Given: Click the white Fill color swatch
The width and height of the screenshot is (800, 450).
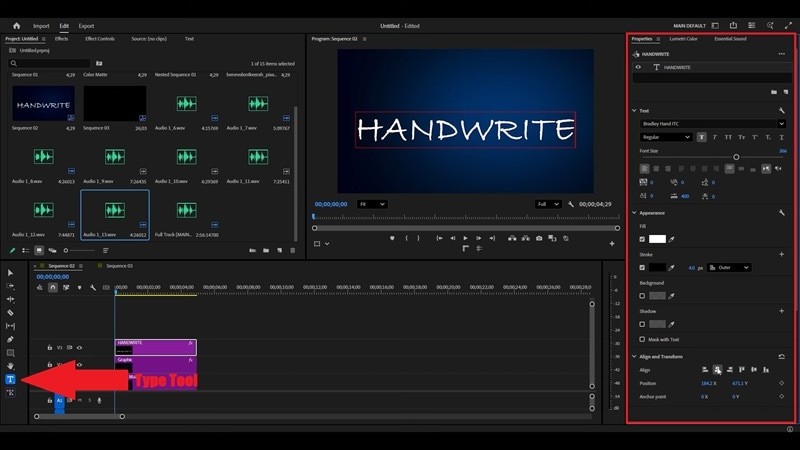Looking at the screenshot, I should tap(657, 239).
